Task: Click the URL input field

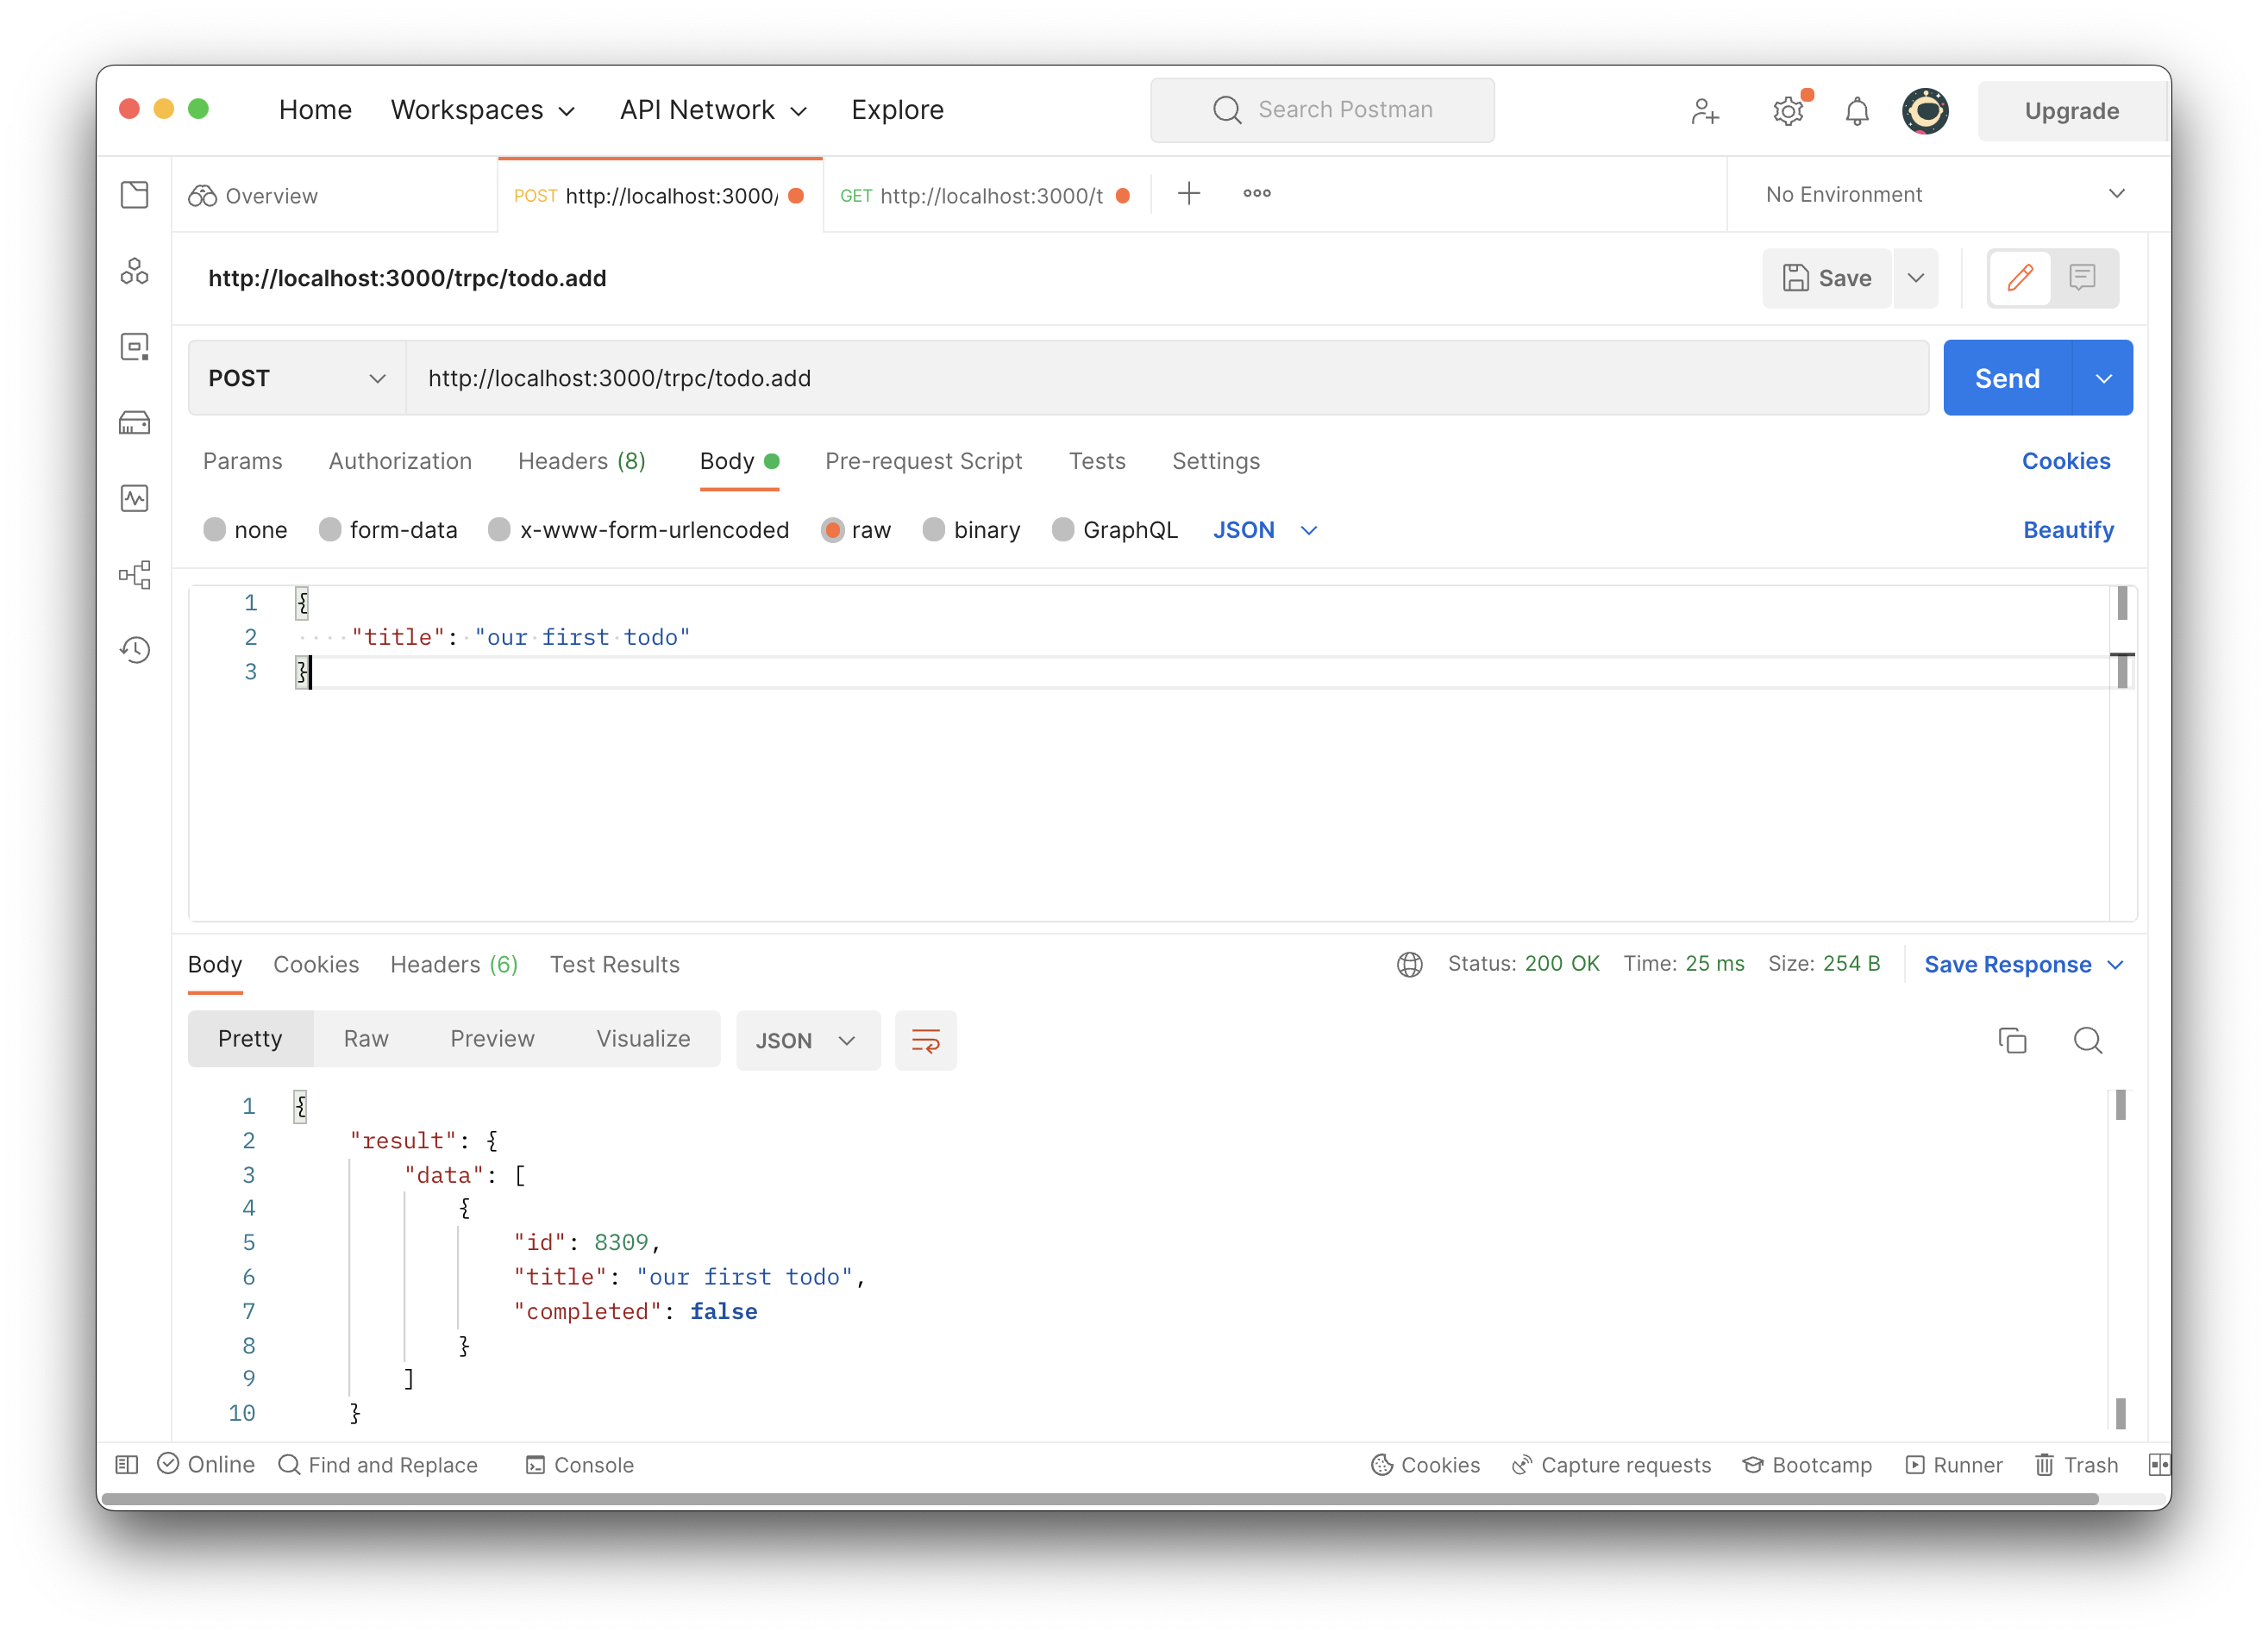Action: point(1162,377)
